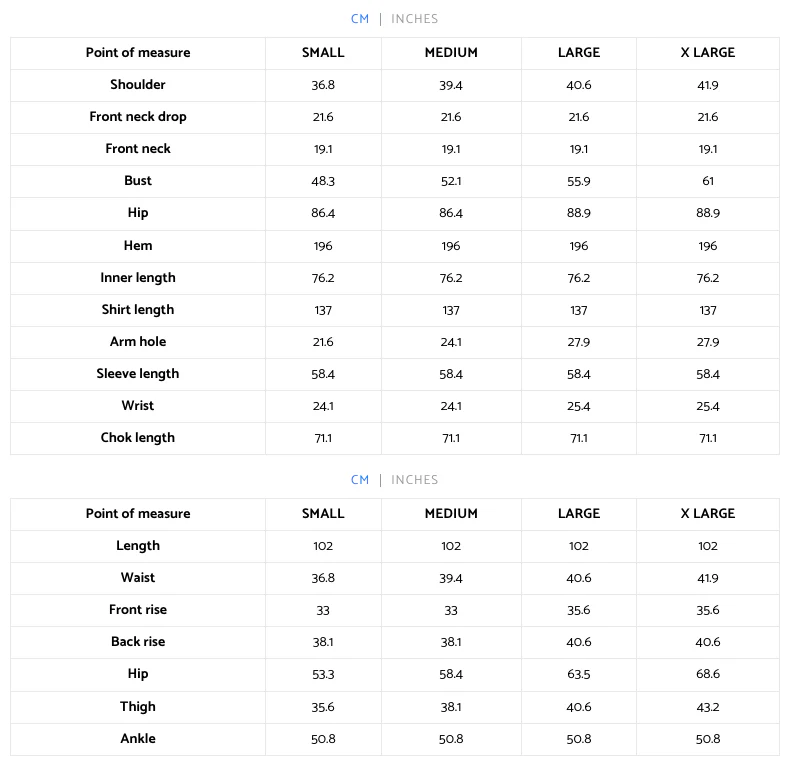Viewport: 791px width, 762px height.
Task: Click the X LARGE header in top table
Action: click(x=707, y=53)
